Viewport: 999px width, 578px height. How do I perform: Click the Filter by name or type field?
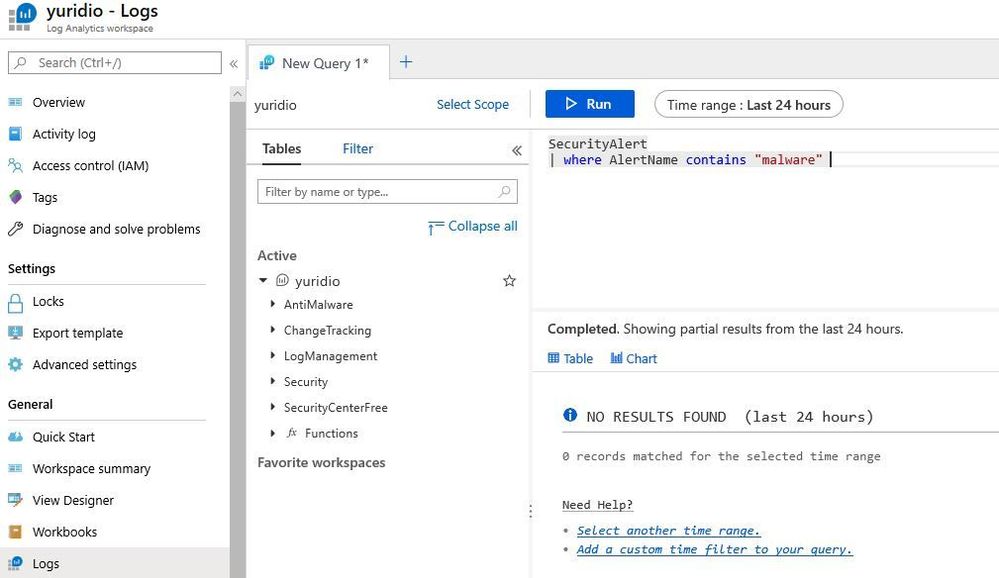(x=387, y=191)
